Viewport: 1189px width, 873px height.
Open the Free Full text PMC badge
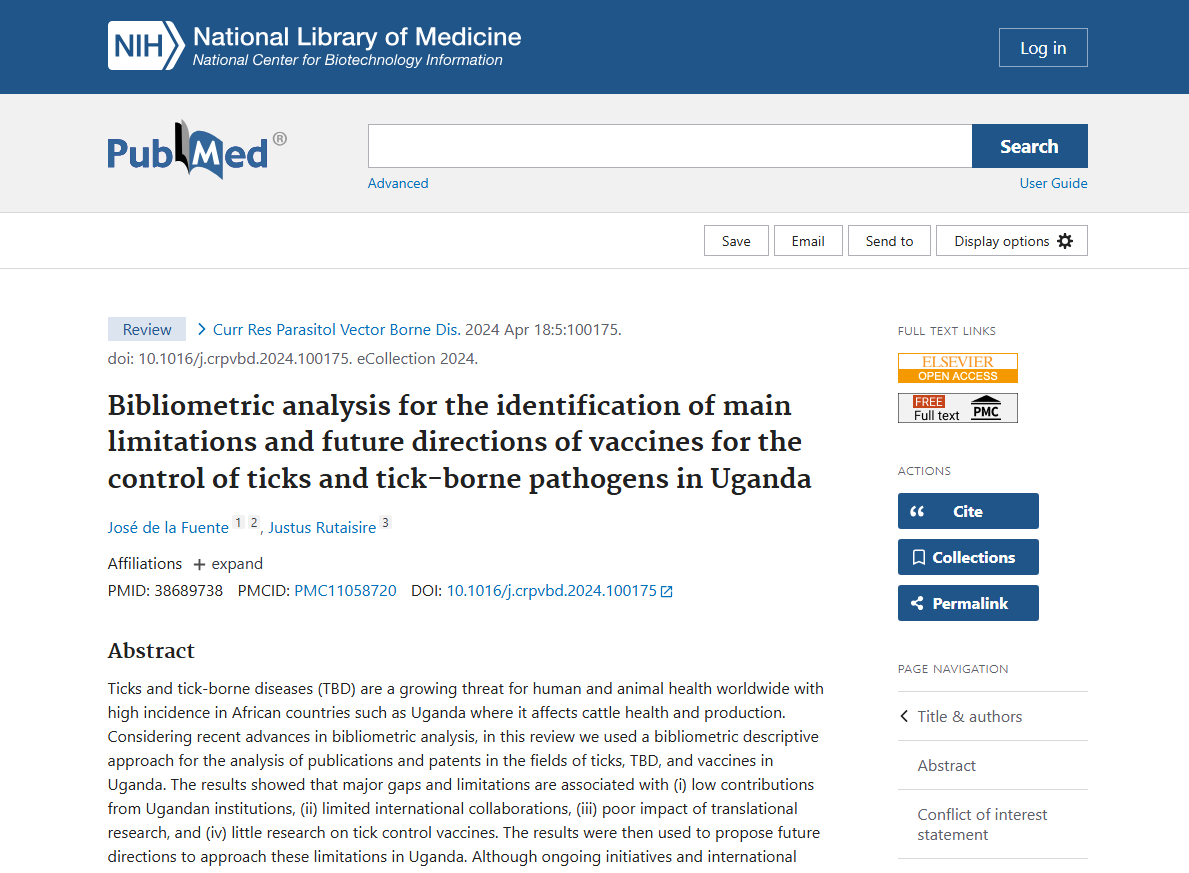click(x=958, y=408)
